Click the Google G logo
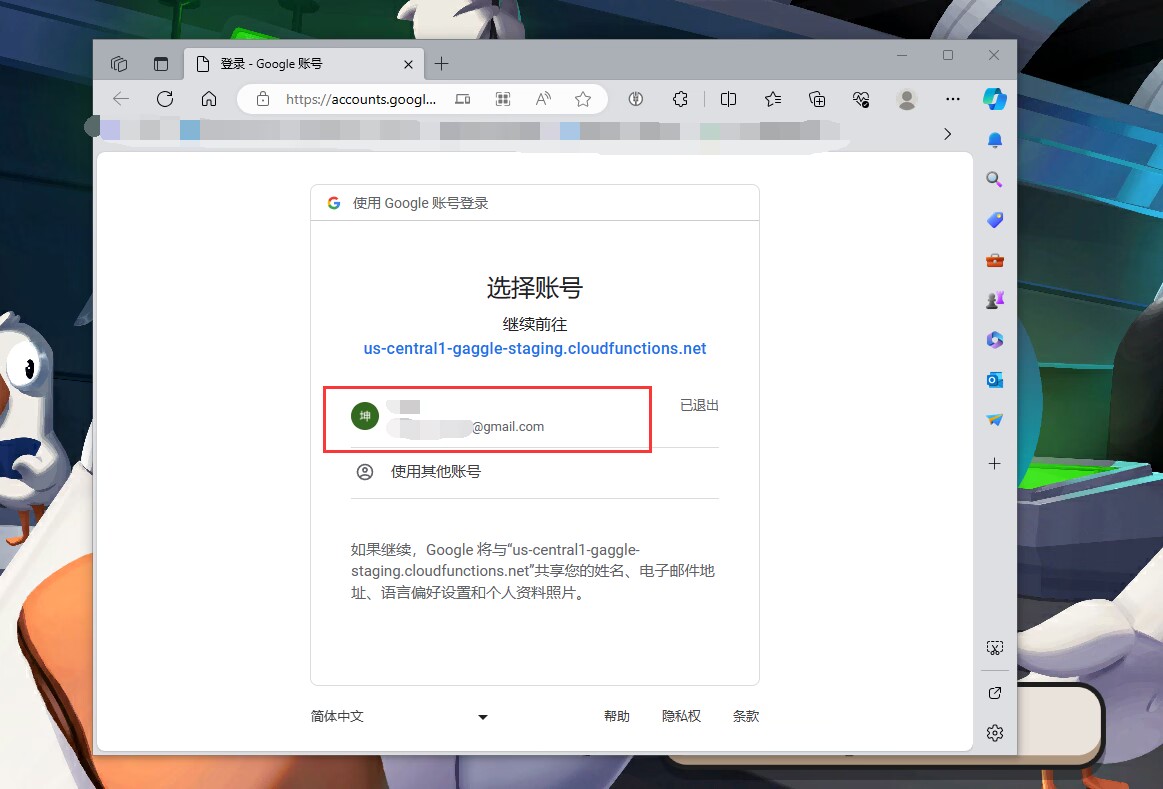This screenshot has height=789, width=1163. coord(334,202)
